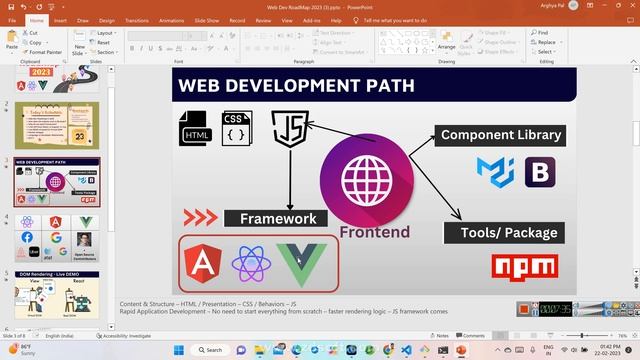Open Microsoft Edge from the taskbar
Screen dimensions: 640x360
pyautogui.click(x=296, y=350)
